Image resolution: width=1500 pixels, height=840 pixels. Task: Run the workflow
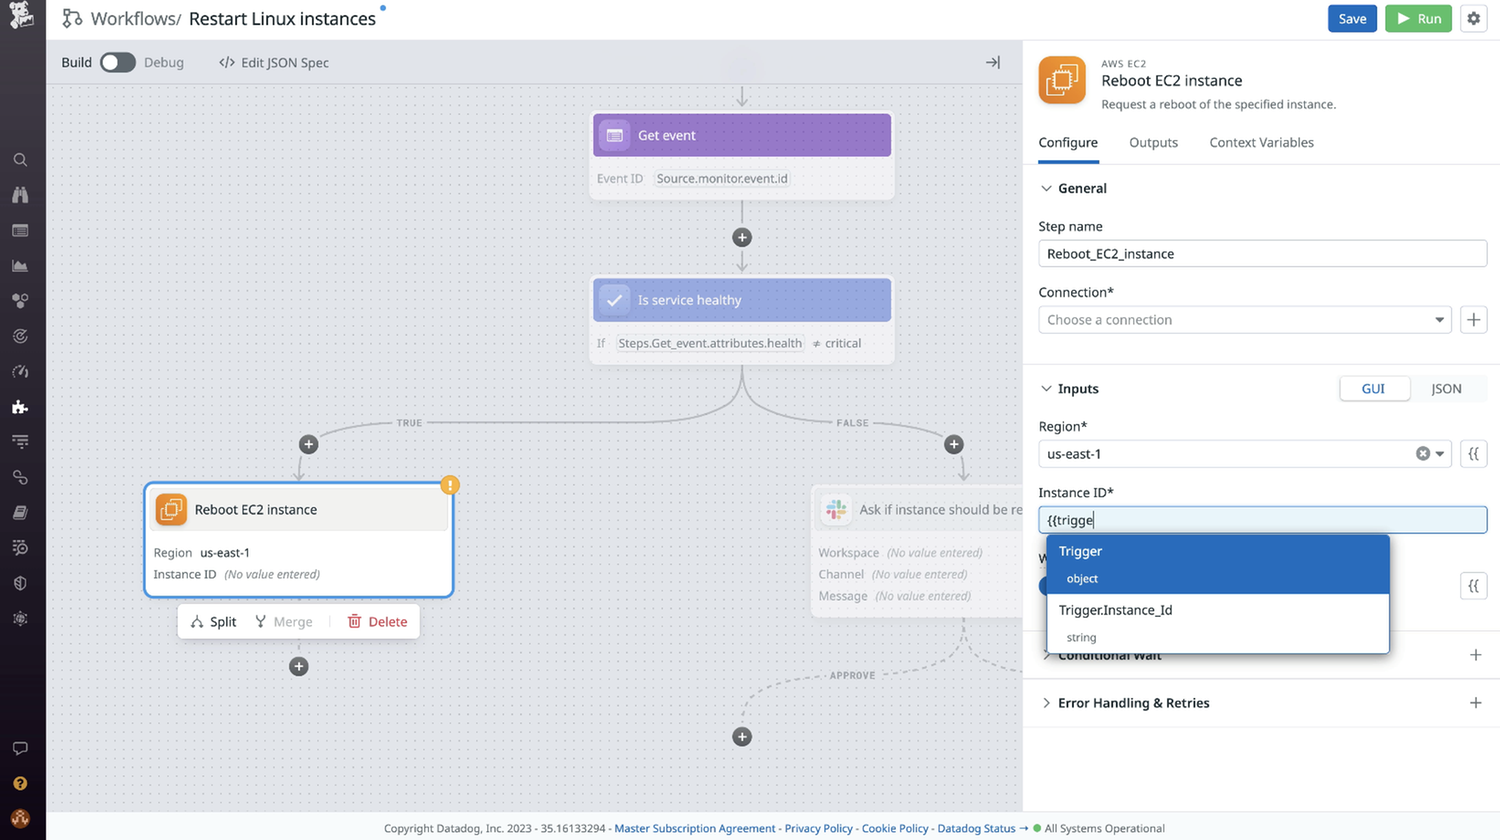[1418, 18]
